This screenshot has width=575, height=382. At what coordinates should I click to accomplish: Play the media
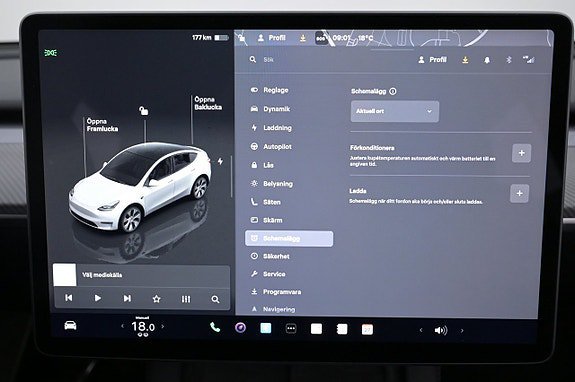pos(98,298)
